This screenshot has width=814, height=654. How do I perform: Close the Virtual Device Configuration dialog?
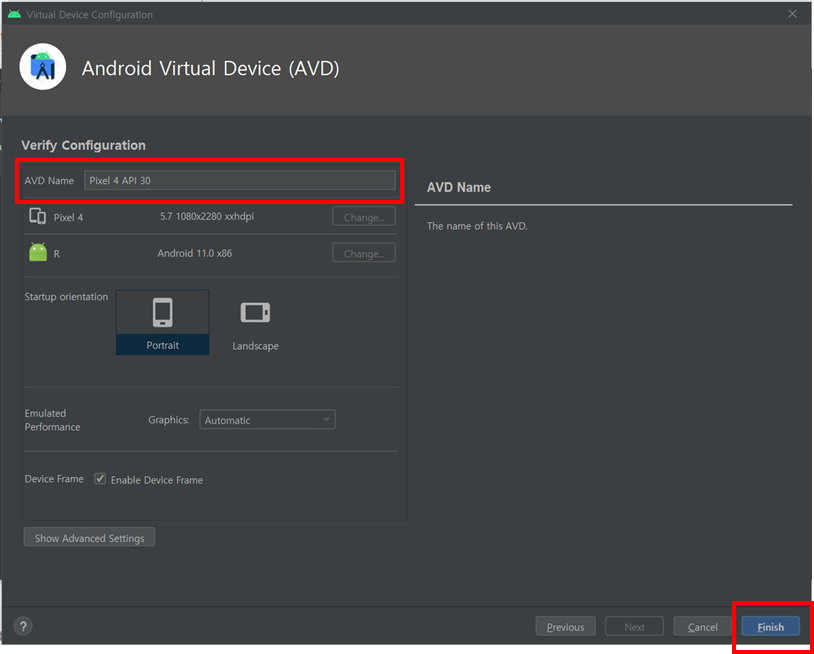(x=792, y=14)
